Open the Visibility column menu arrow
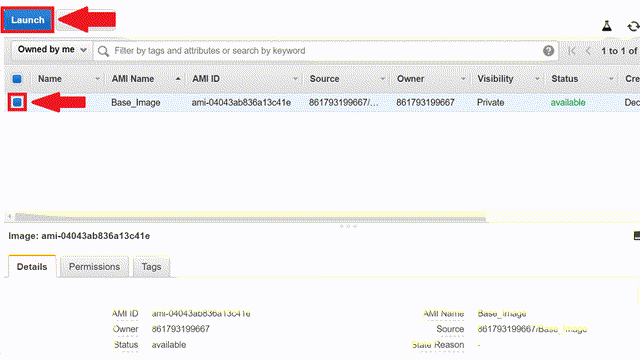 (537, 79)
